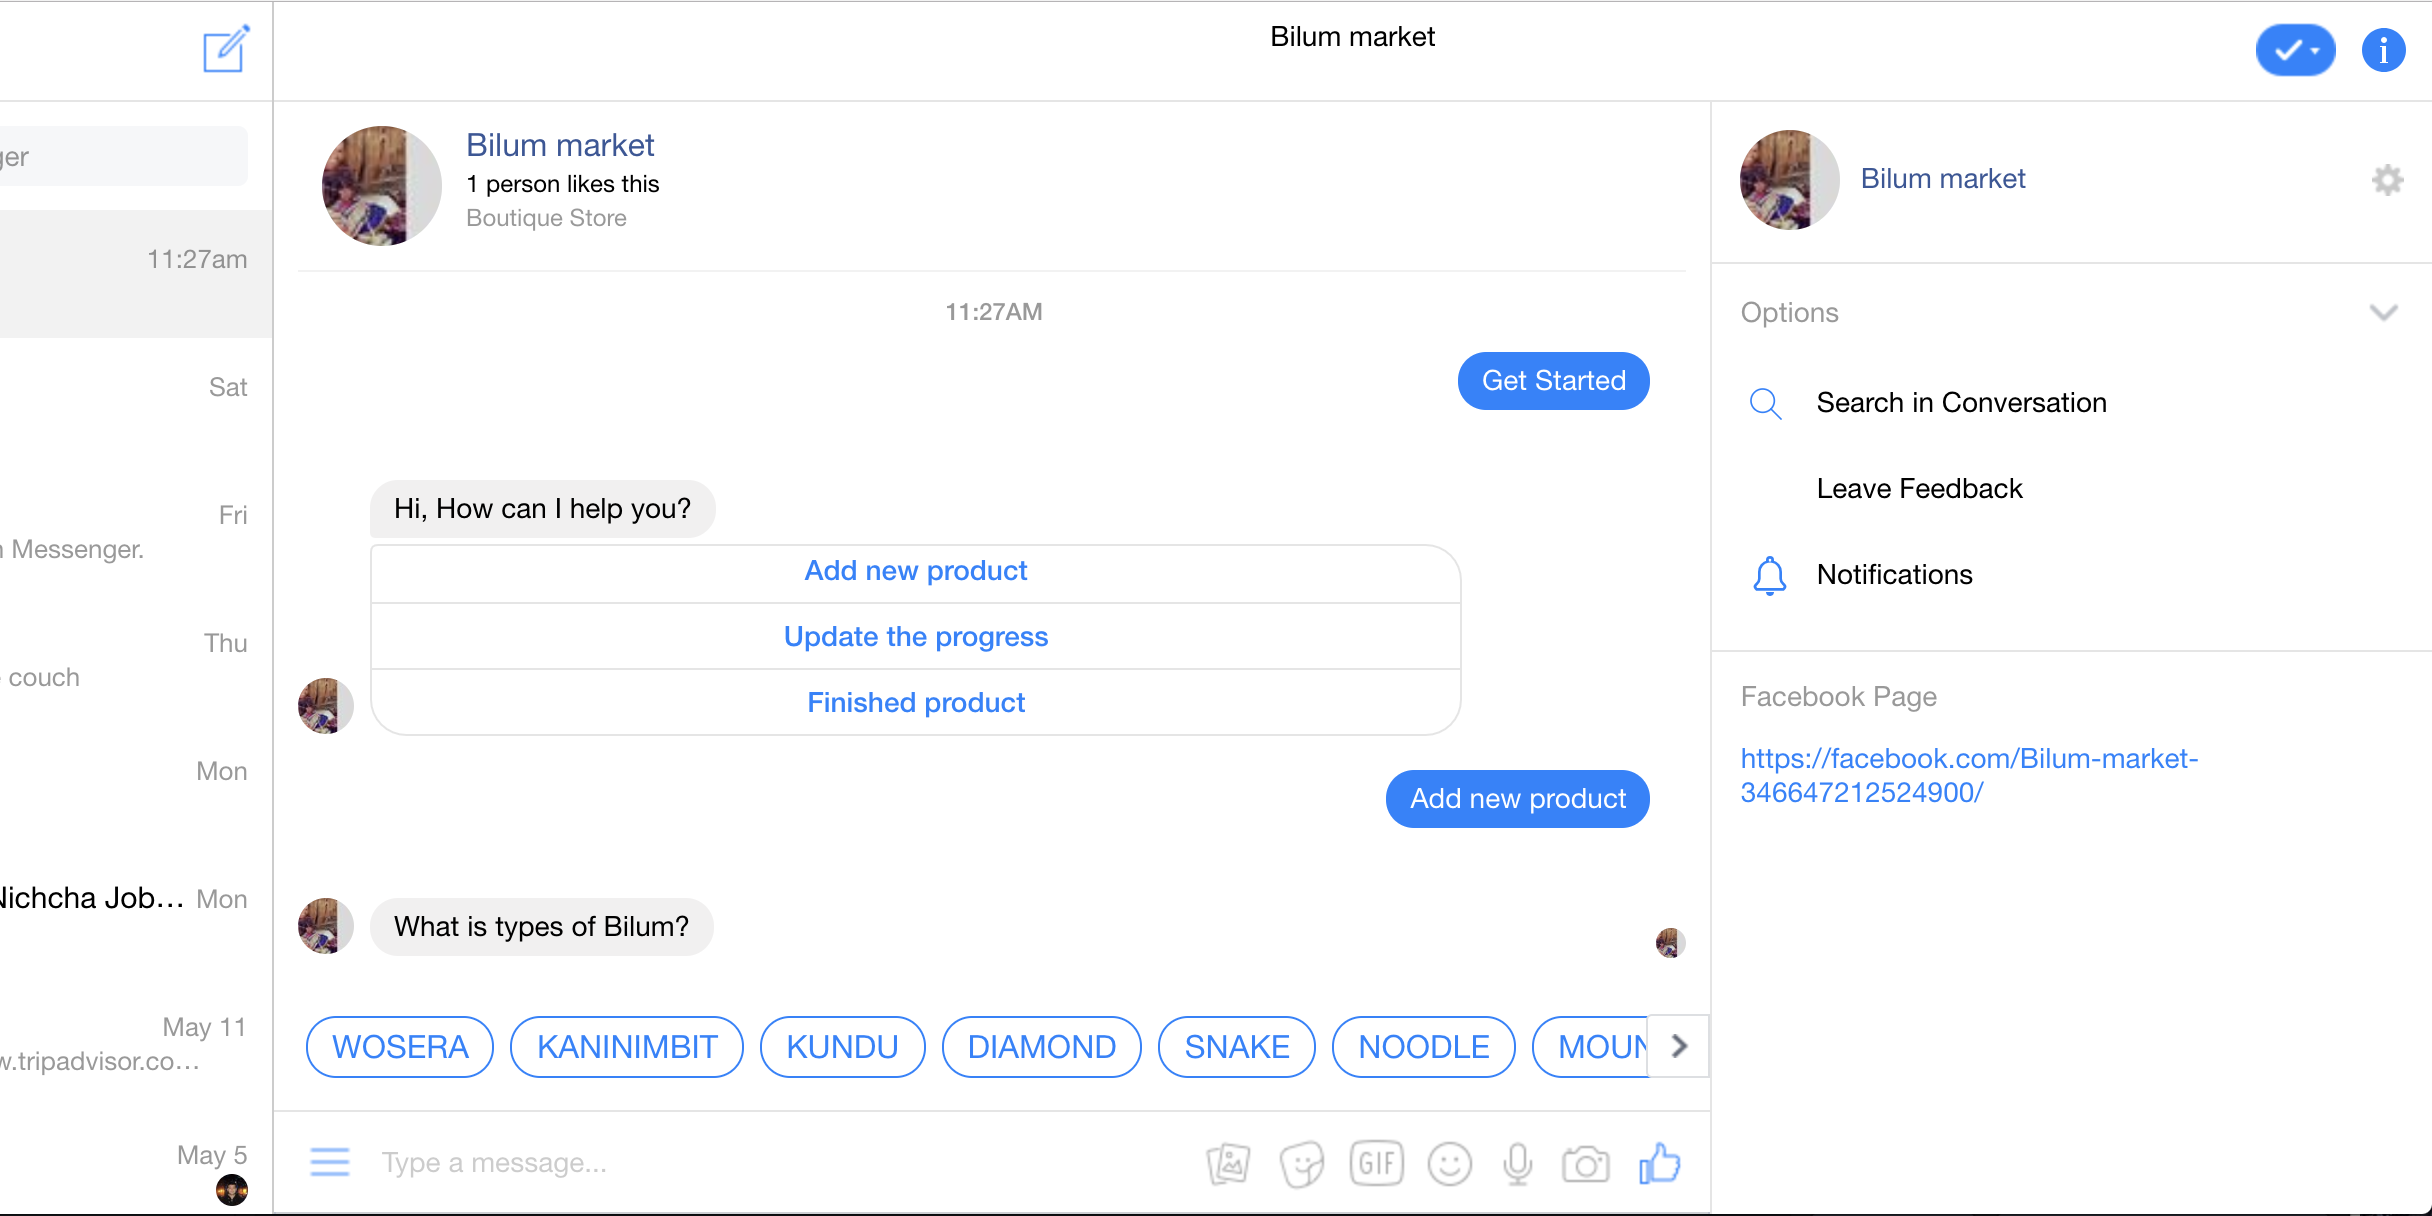Open the camera icon in composer
This screenshot has width=2432, height=1216.
pos(1586,1164)
